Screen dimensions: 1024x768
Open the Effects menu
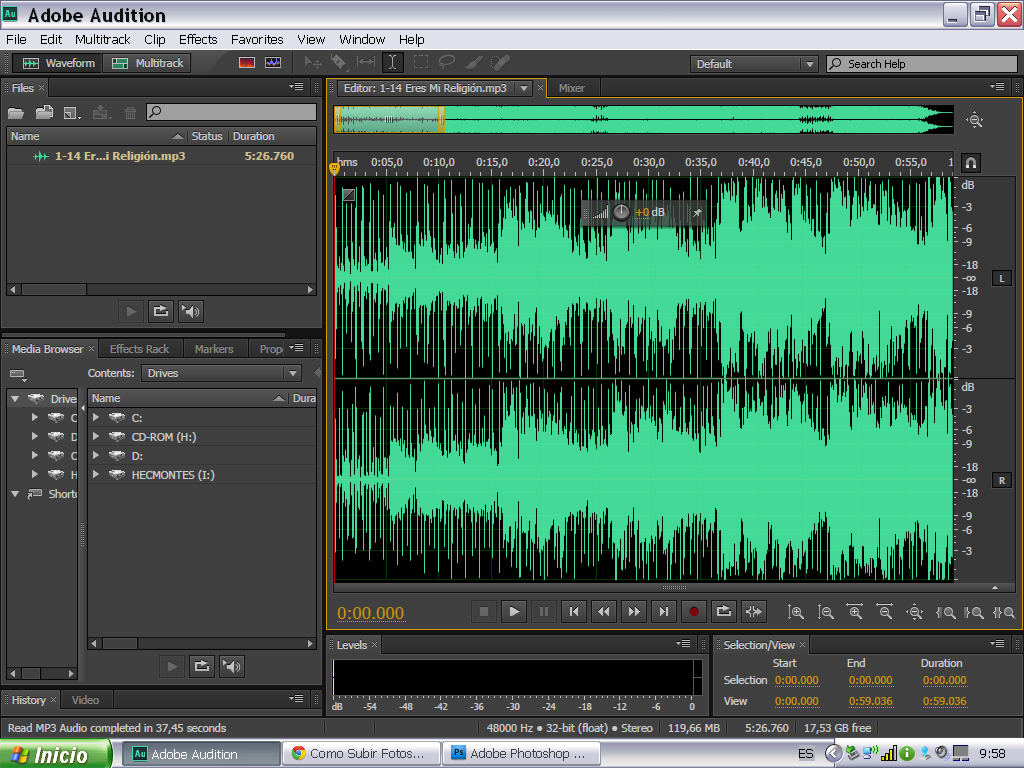pos(197,39)
